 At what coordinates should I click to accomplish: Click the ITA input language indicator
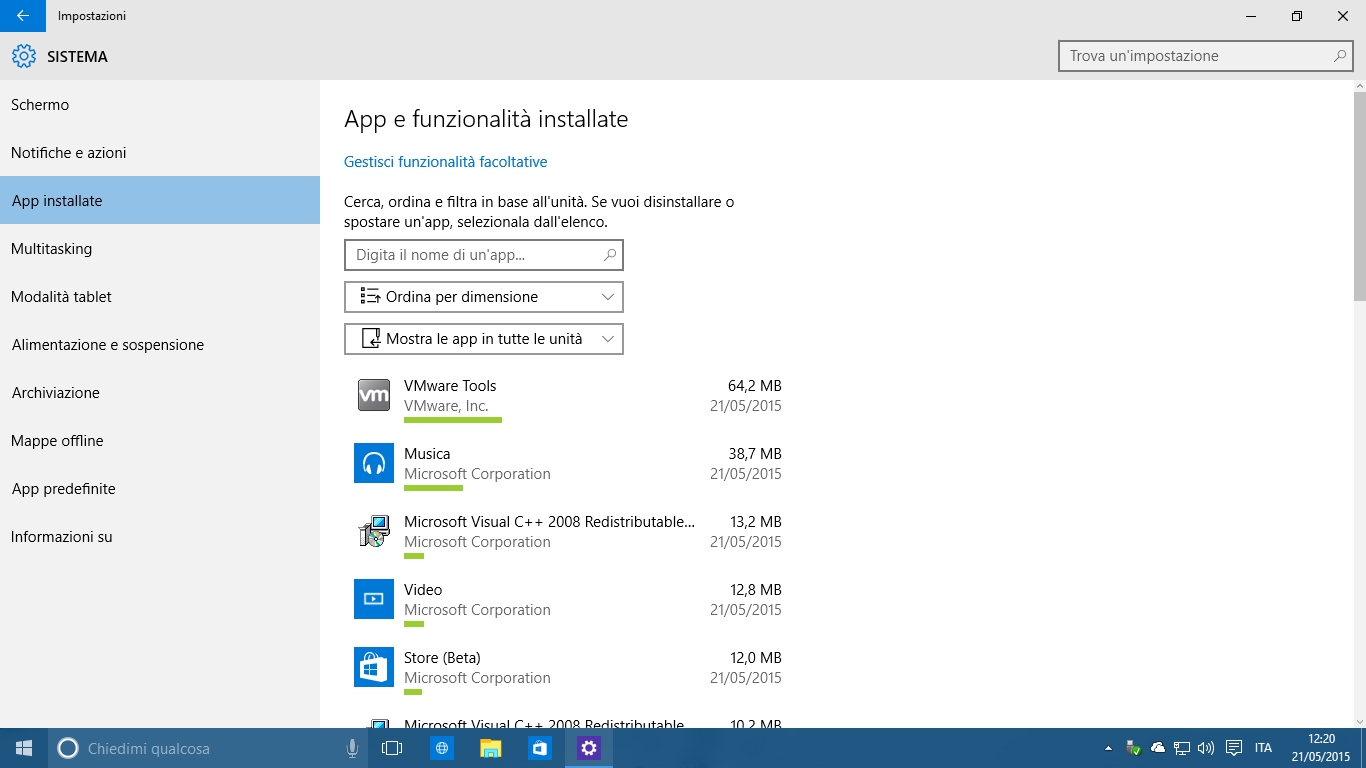pos(1263,748)
